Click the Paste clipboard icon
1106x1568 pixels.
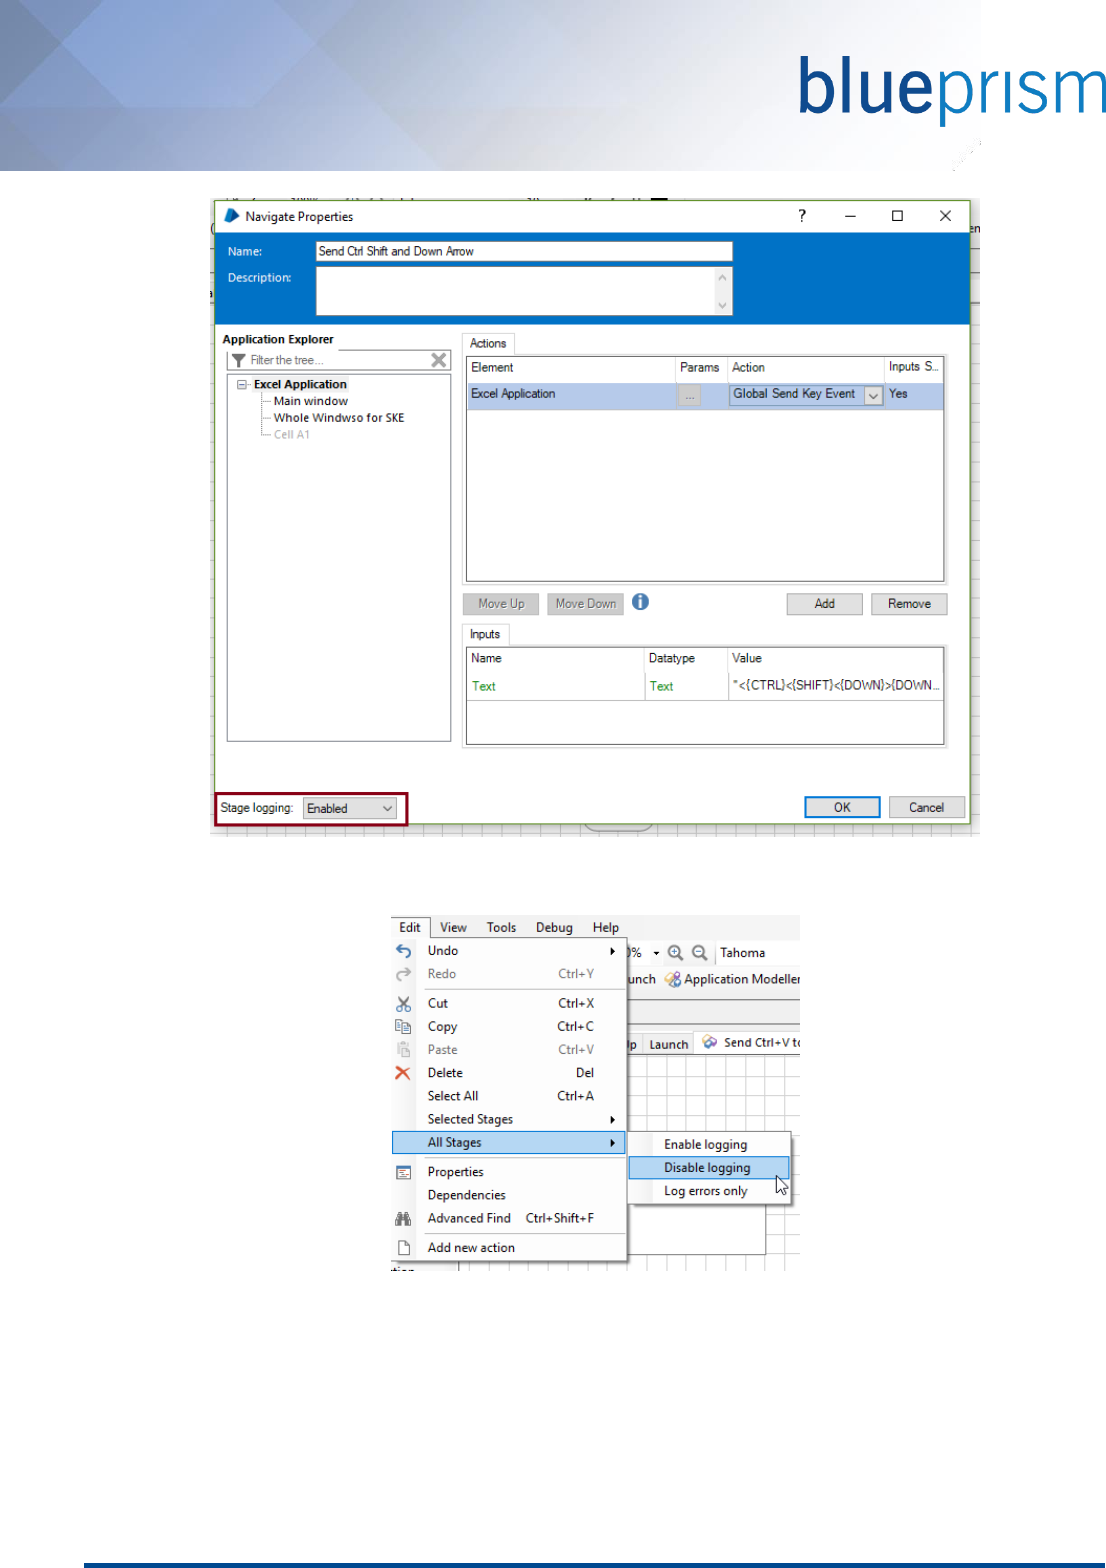(404, 1049)
